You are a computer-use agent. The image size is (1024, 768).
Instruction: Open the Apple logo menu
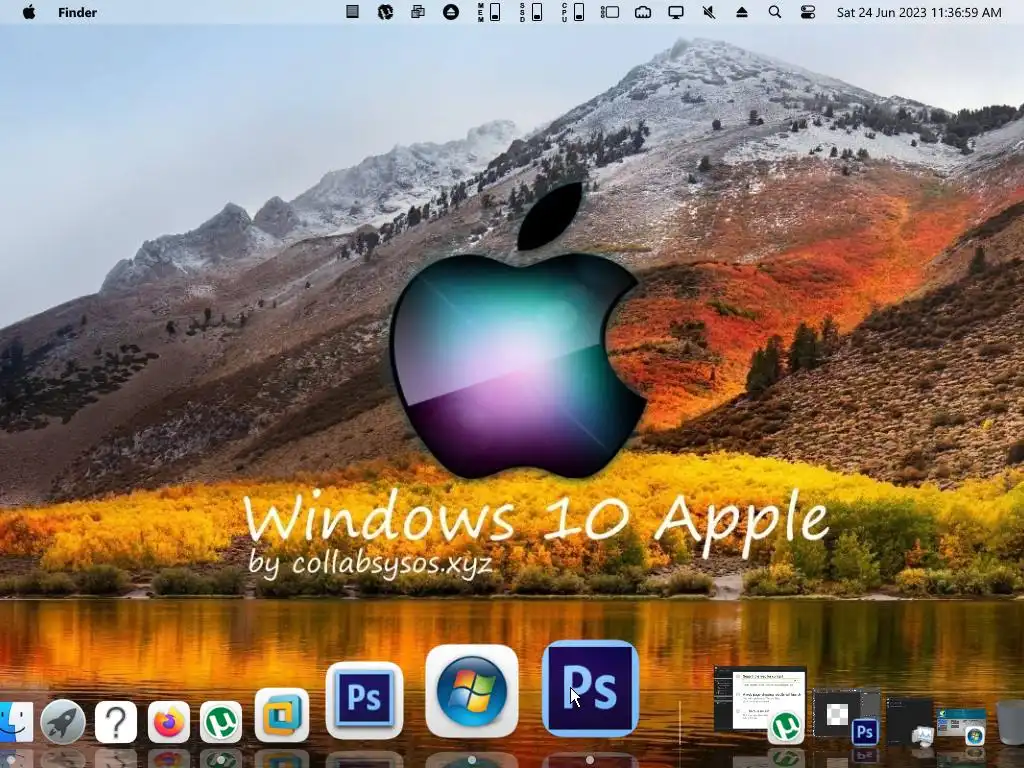coord(29,12)
